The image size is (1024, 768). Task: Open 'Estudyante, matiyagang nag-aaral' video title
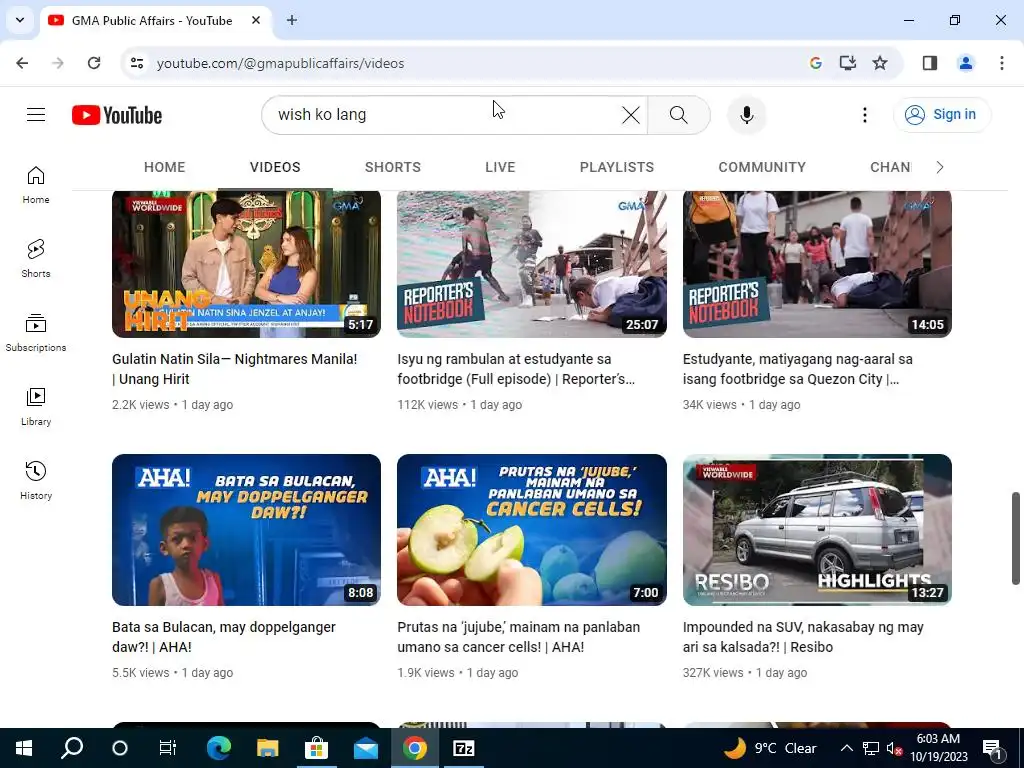click(797, 369)
